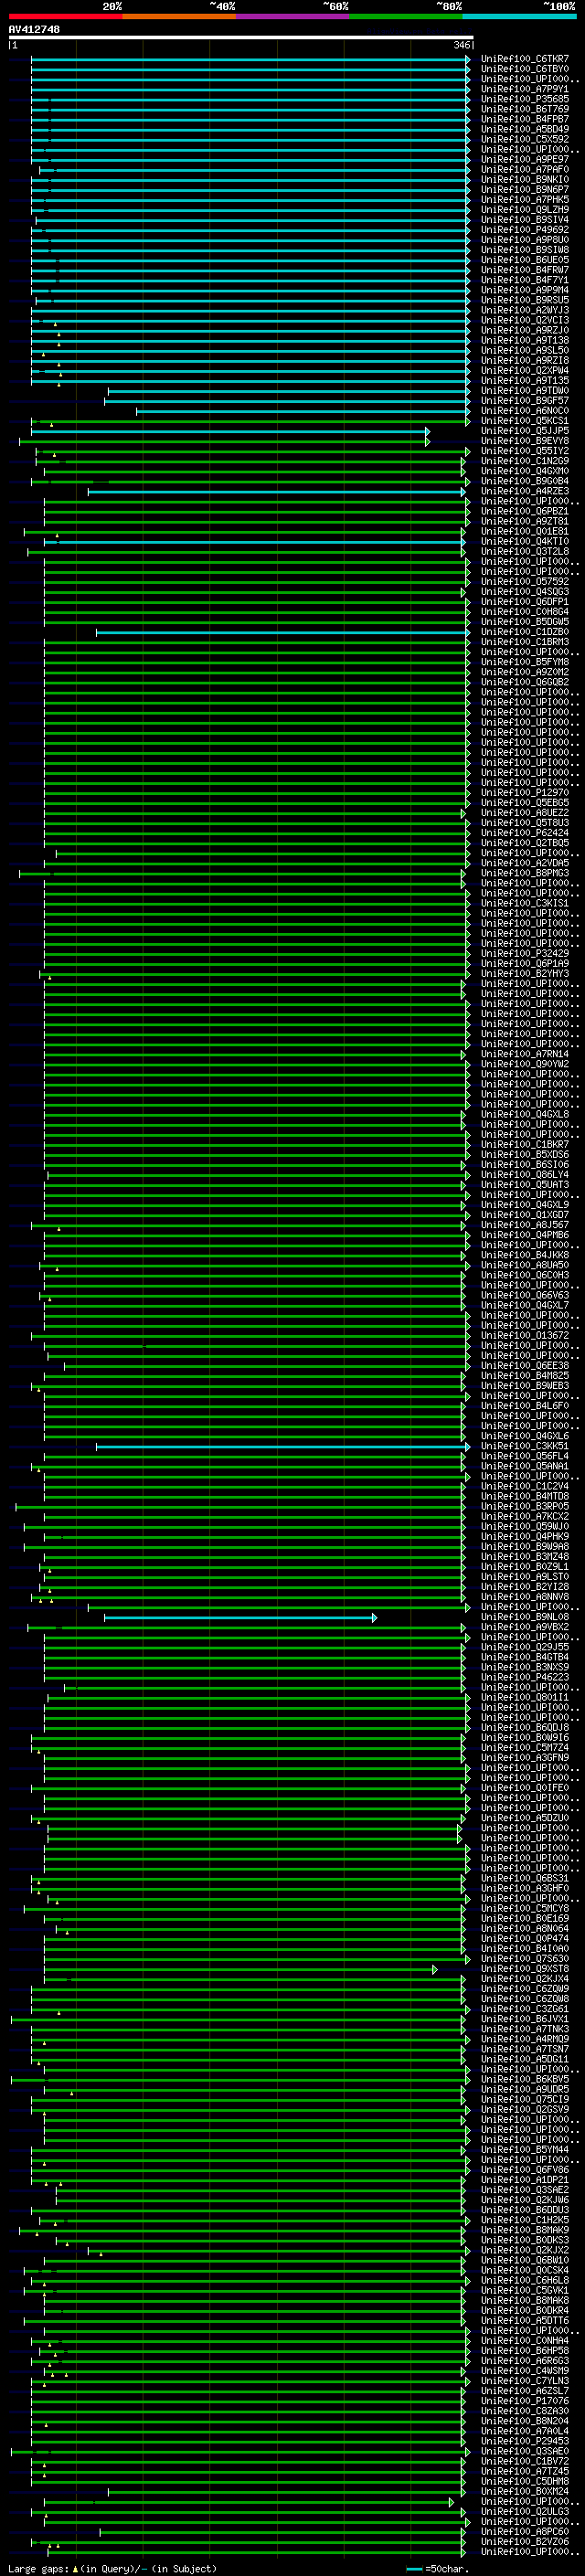Click label UniRef100_A9TDW0
585x2576 pixels.
pyautogui.click(x=525, y=390)
